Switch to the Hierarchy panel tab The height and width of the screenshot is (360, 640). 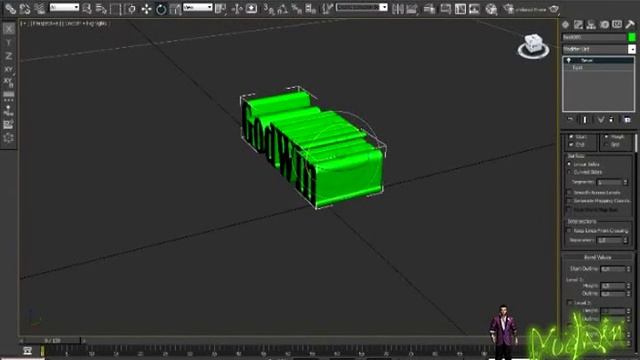(591, 24)
